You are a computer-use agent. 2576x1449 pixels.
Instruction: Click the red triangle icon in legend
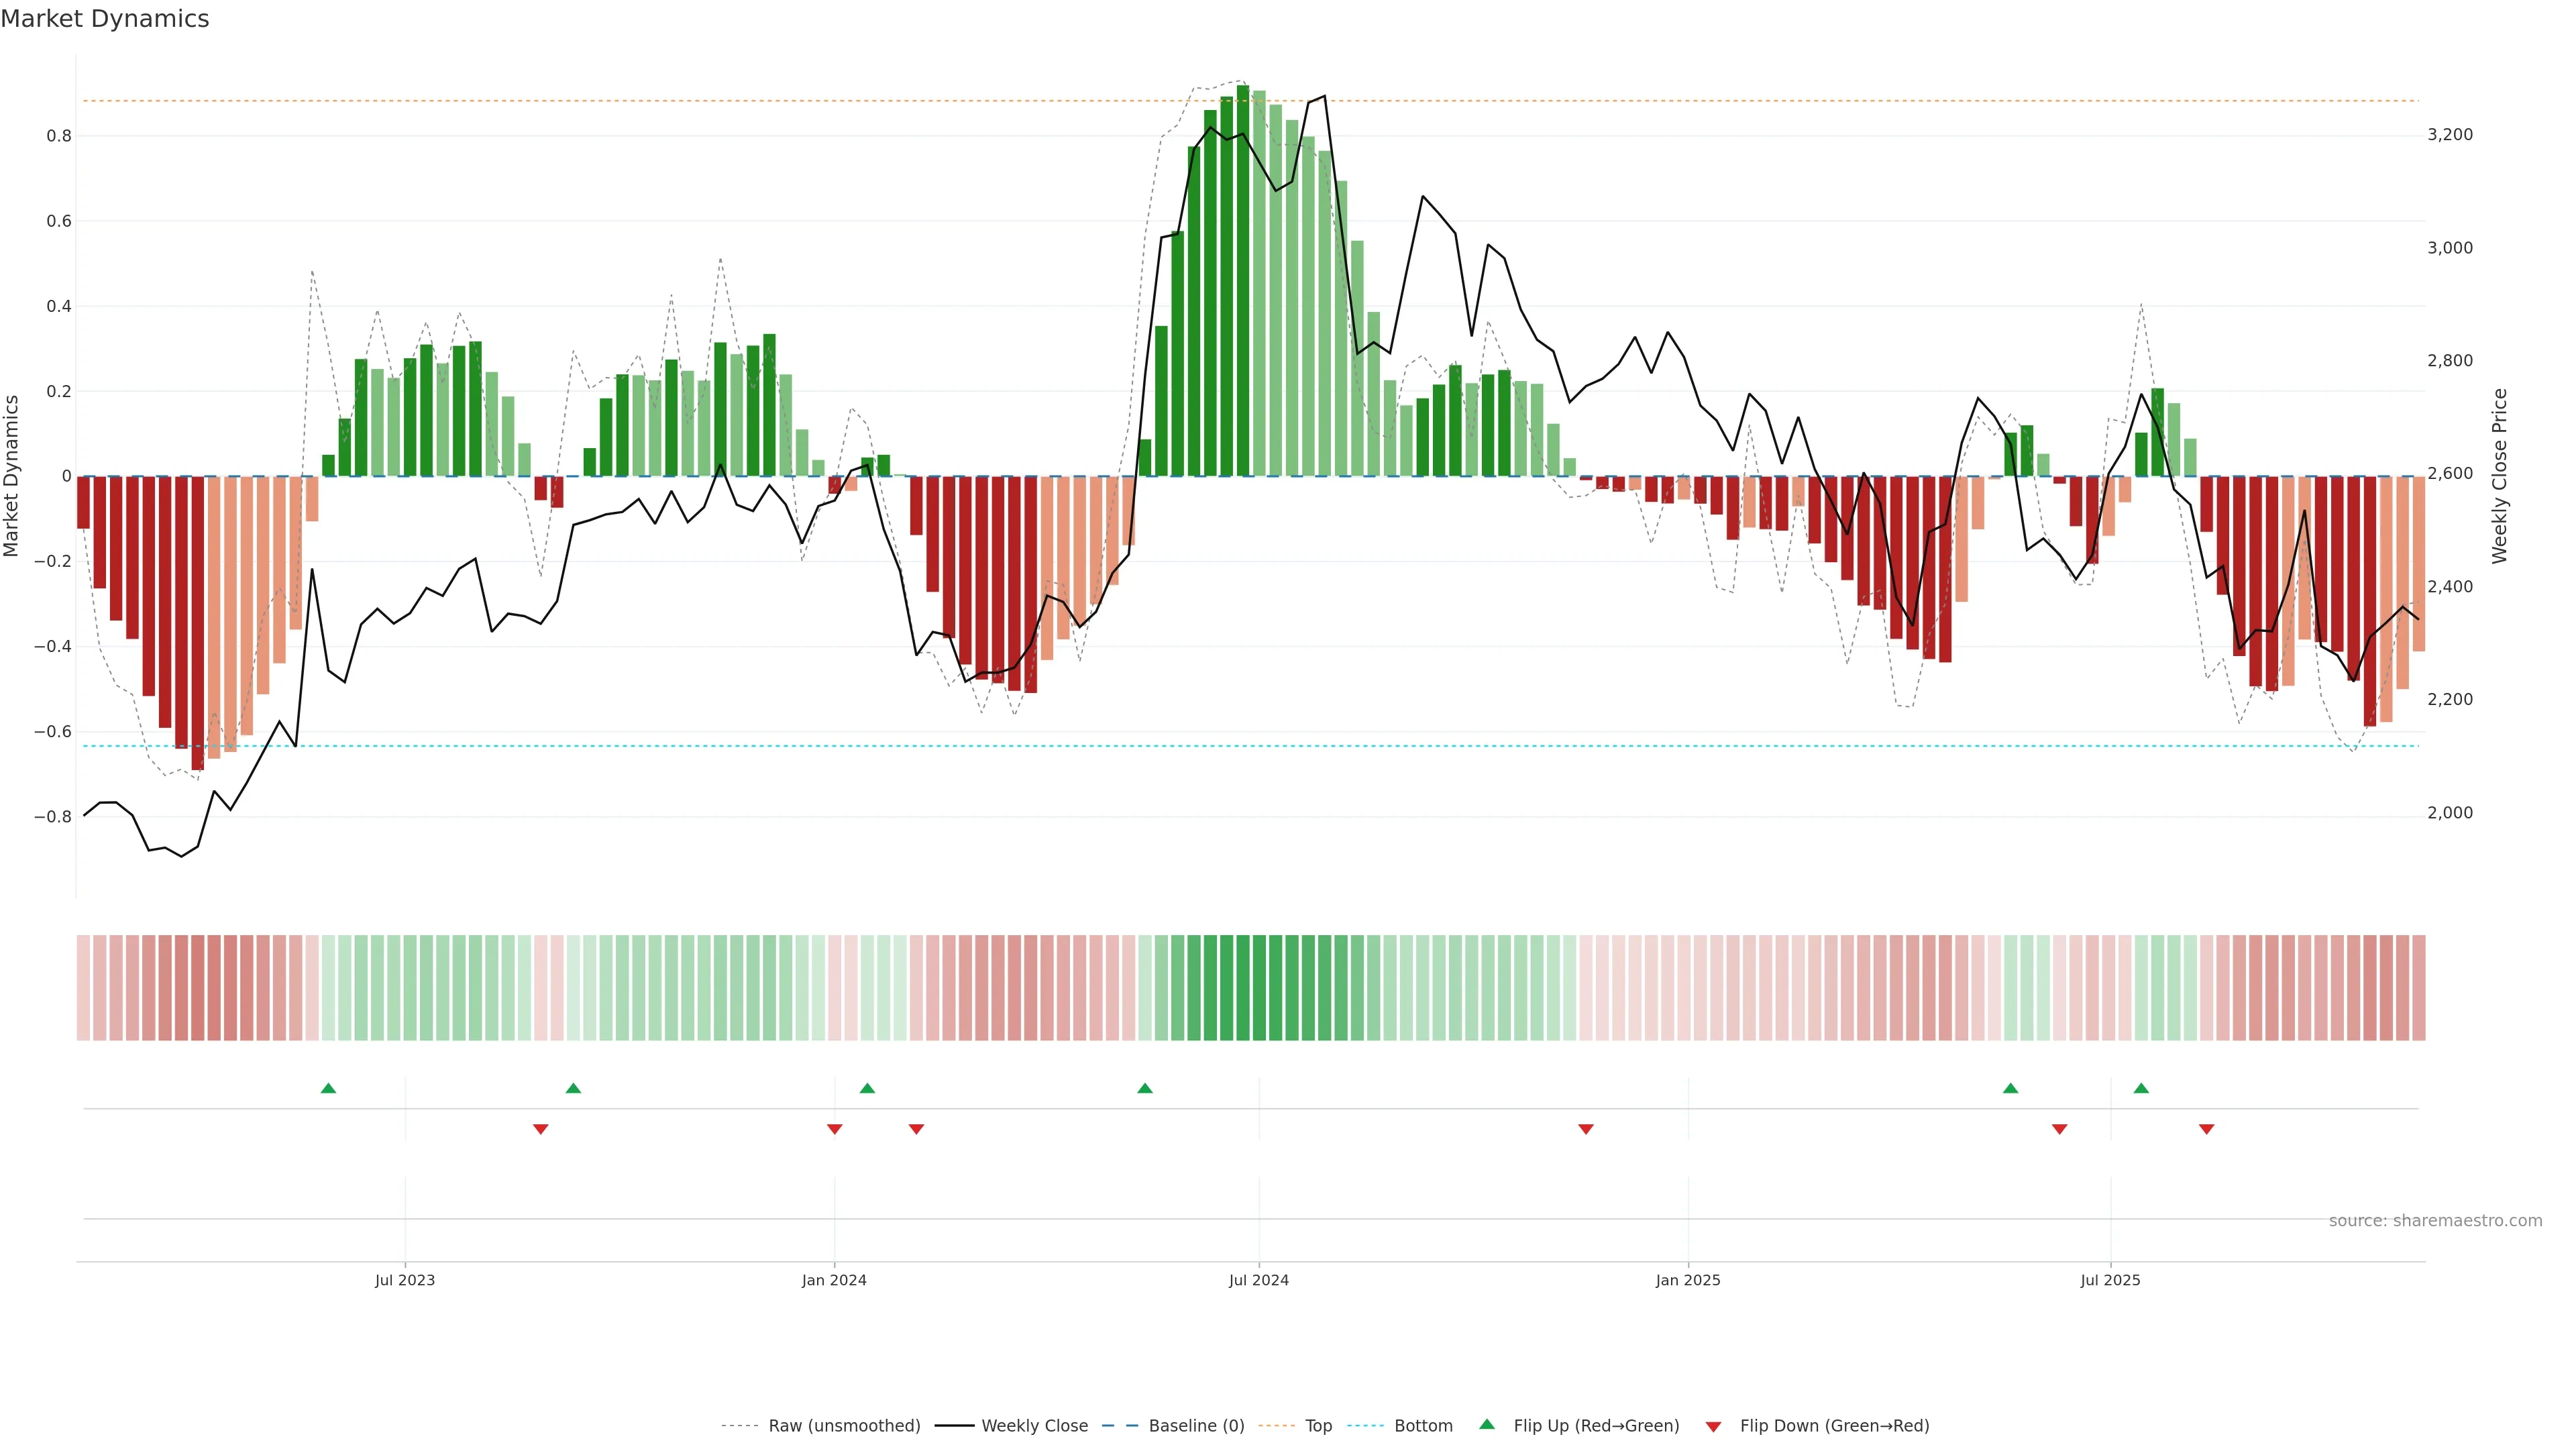1713,1427
